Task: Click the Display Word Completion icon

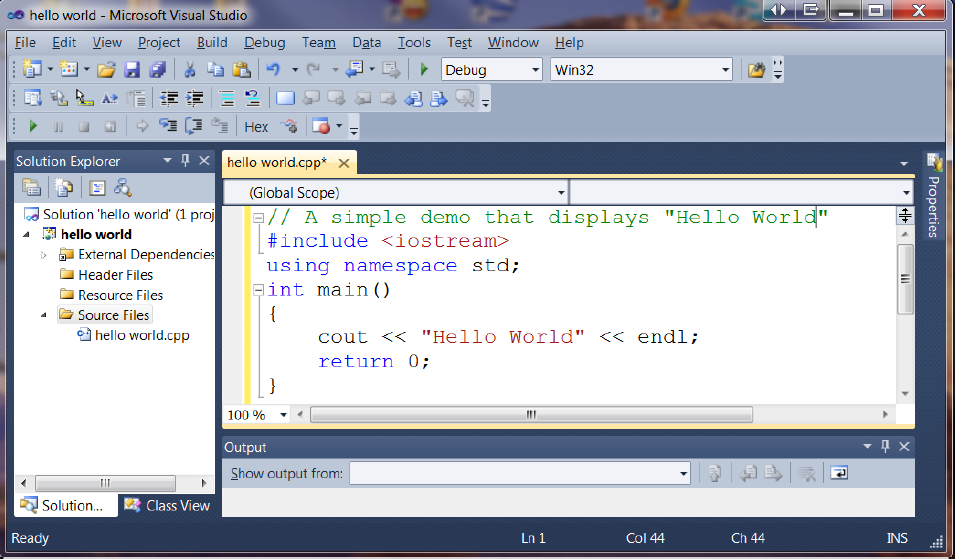Action: pyautogui.click(x=110, y=98)
